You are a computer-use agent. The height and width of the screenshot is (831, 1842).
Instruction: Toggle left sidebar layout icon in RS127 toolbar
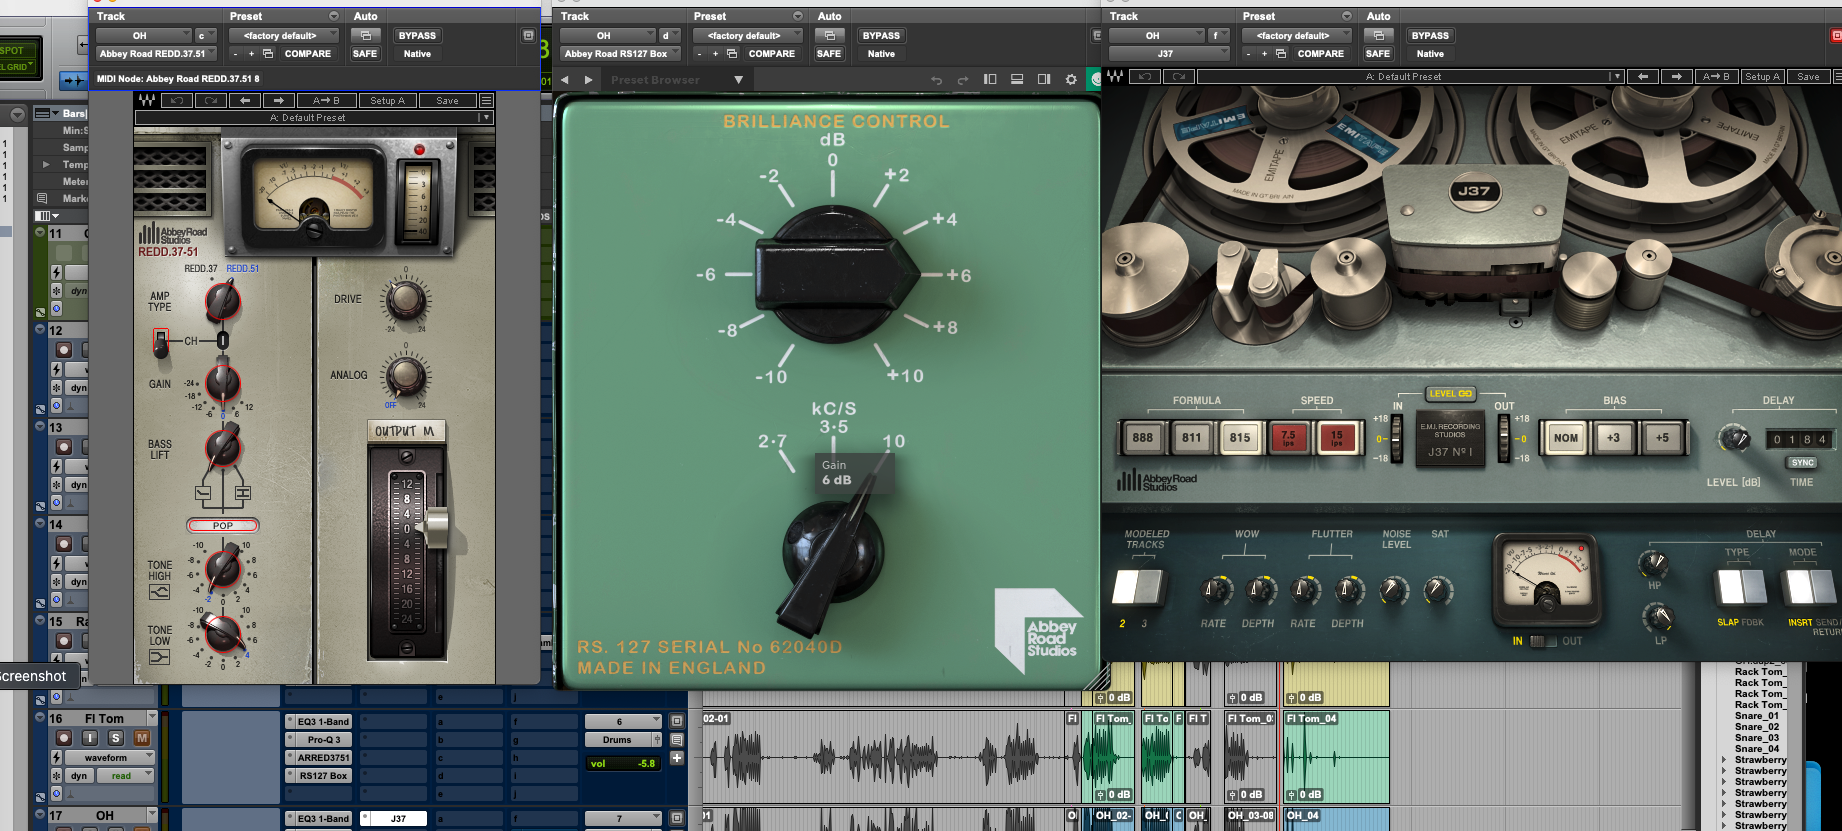point(990,79)
